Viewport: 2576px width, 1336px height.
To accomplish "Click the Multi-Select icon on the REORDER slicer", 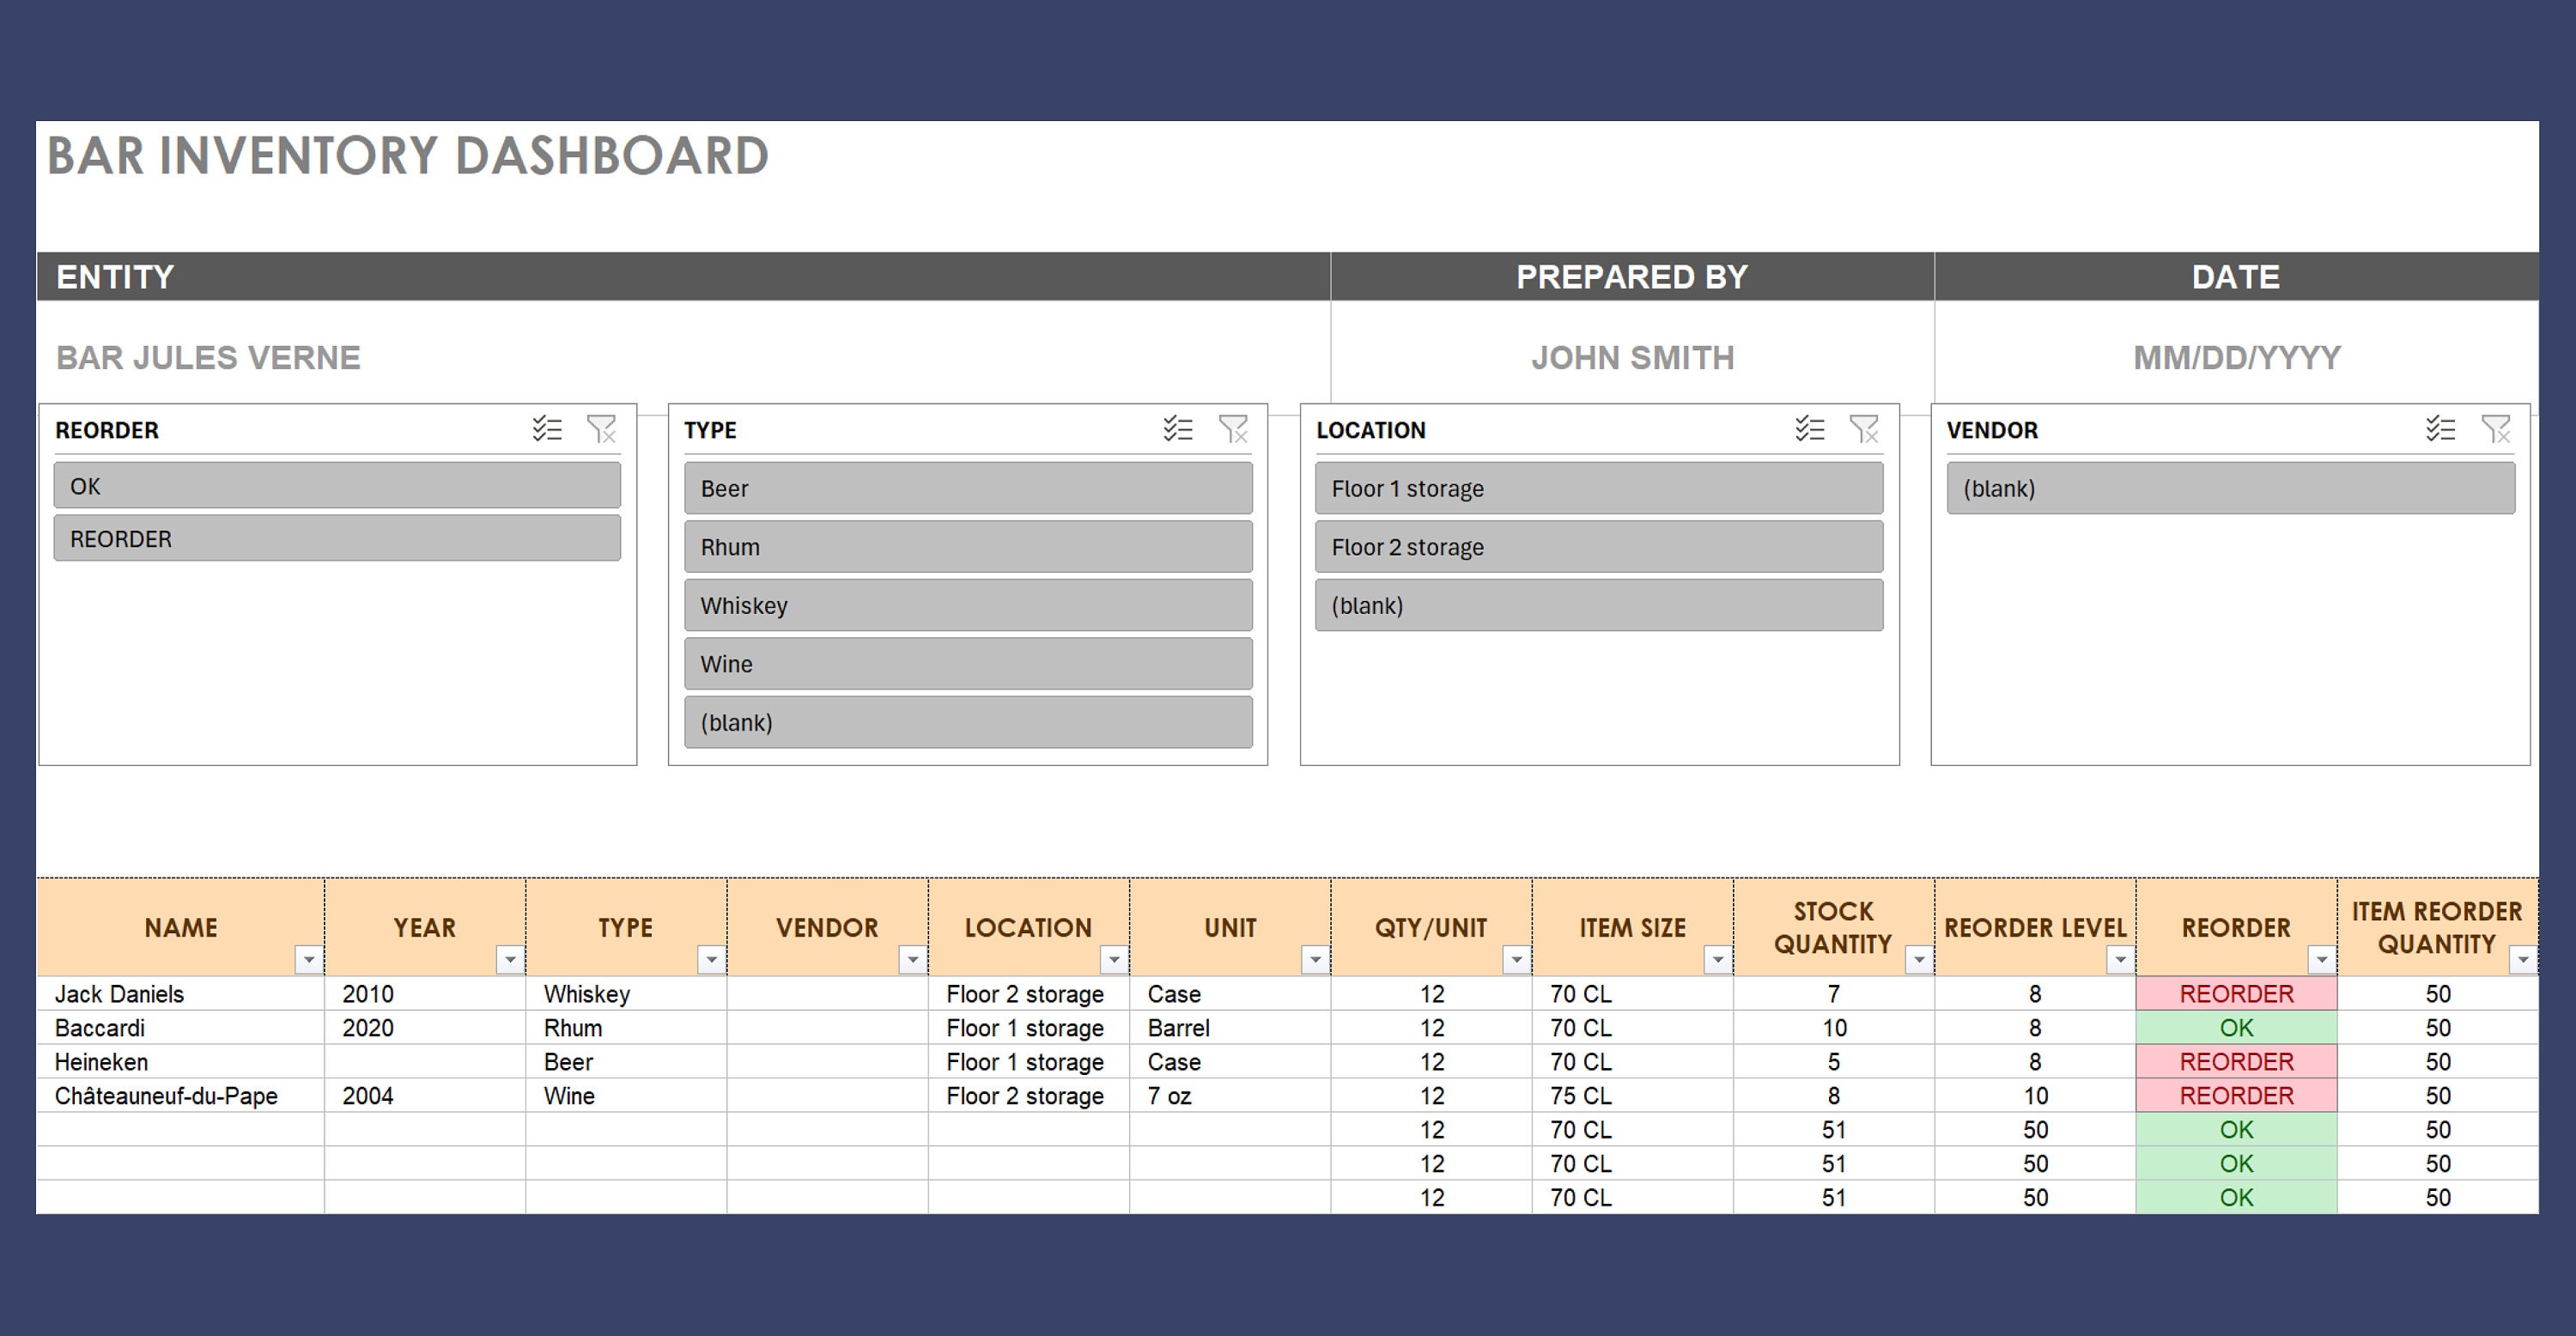I will [x=546, y=429].
